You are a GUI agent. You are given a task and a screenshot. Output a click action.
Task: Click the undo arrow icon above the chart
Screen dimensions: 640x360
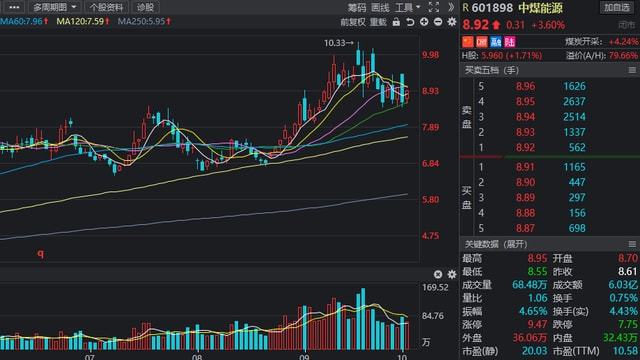(x=410, y=22)
